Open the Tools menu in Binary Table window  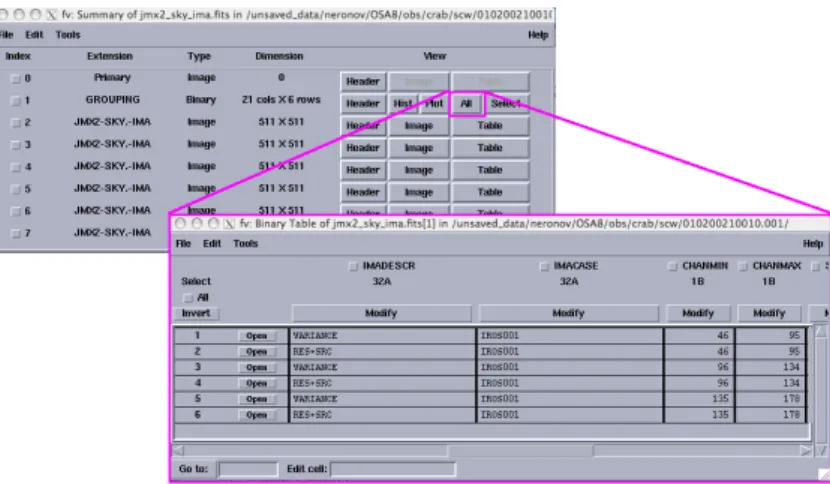[246, 244]
